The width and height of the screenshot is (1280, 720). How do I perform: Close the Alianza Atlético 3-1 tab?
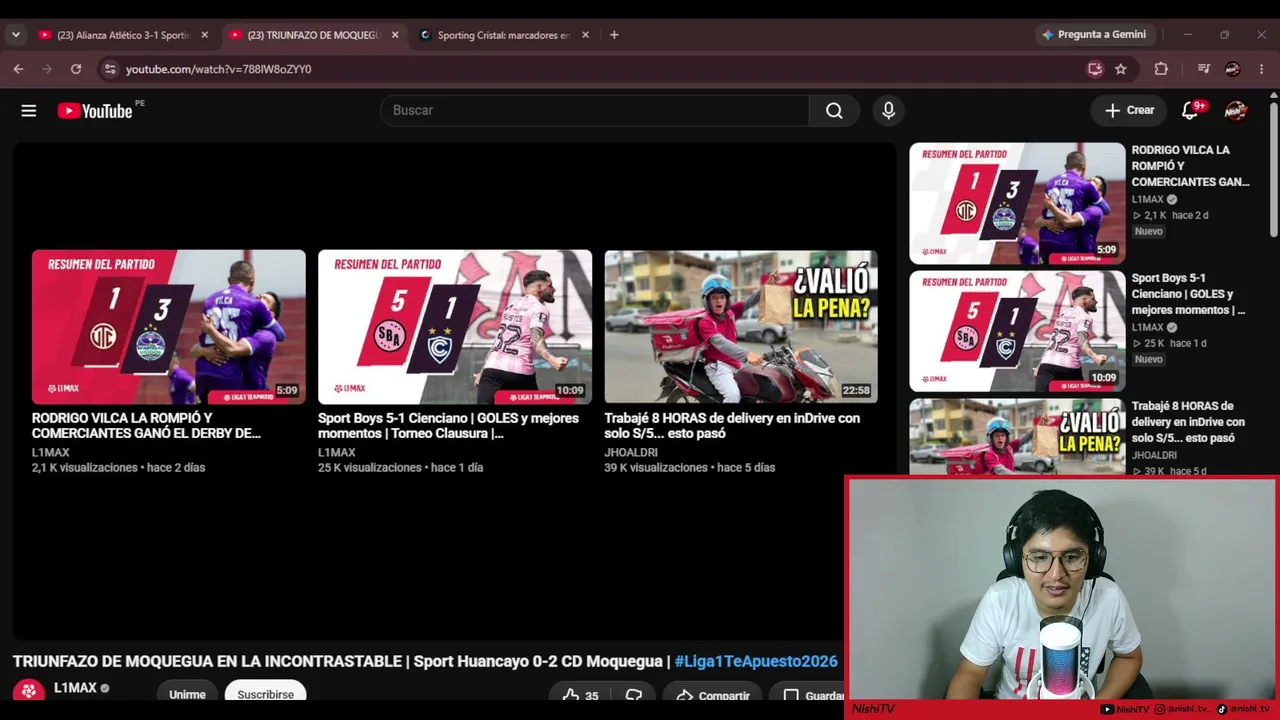click(x=205, y=35)
